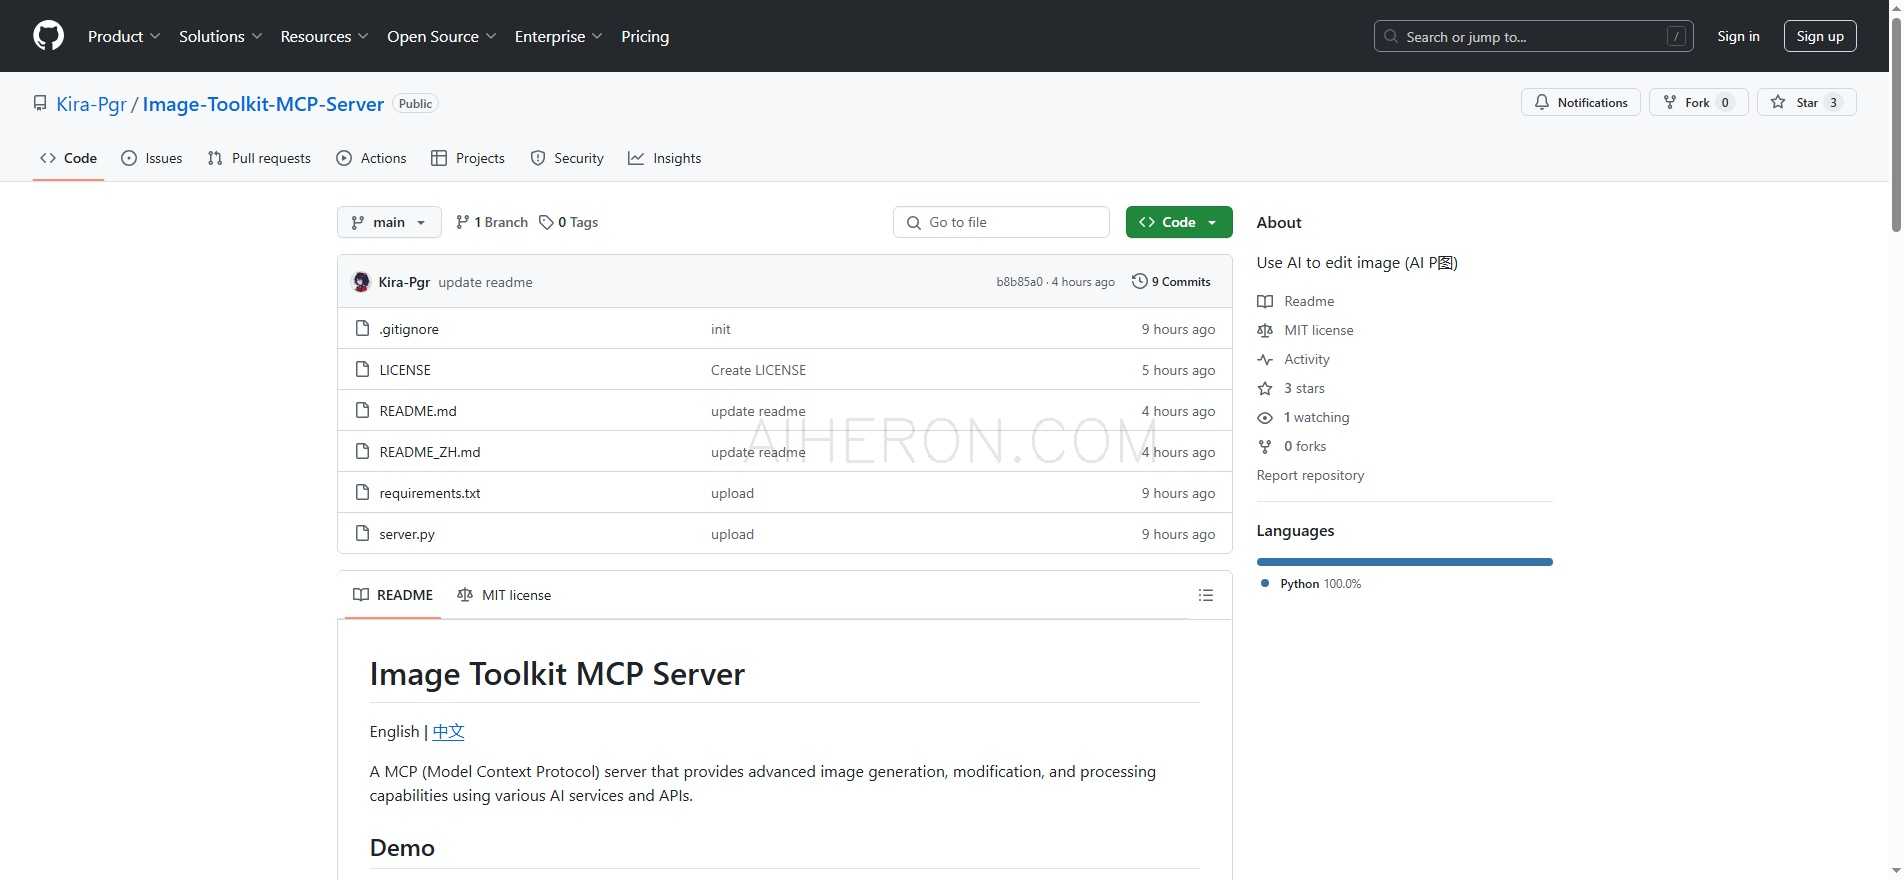Click the branch icon beside 1 Branch
Viewport: 1904px width, 880px height.
(462, 222)
